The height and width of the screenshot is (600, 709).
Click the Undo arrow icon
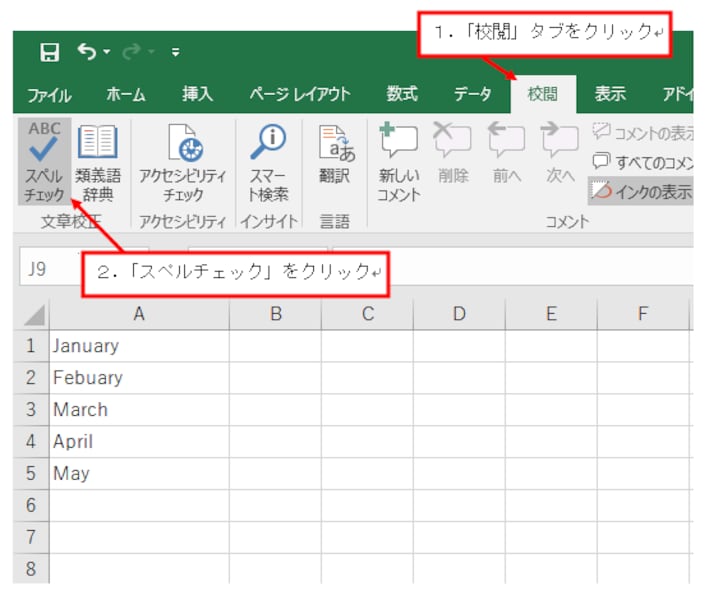[x=87, y=52]
